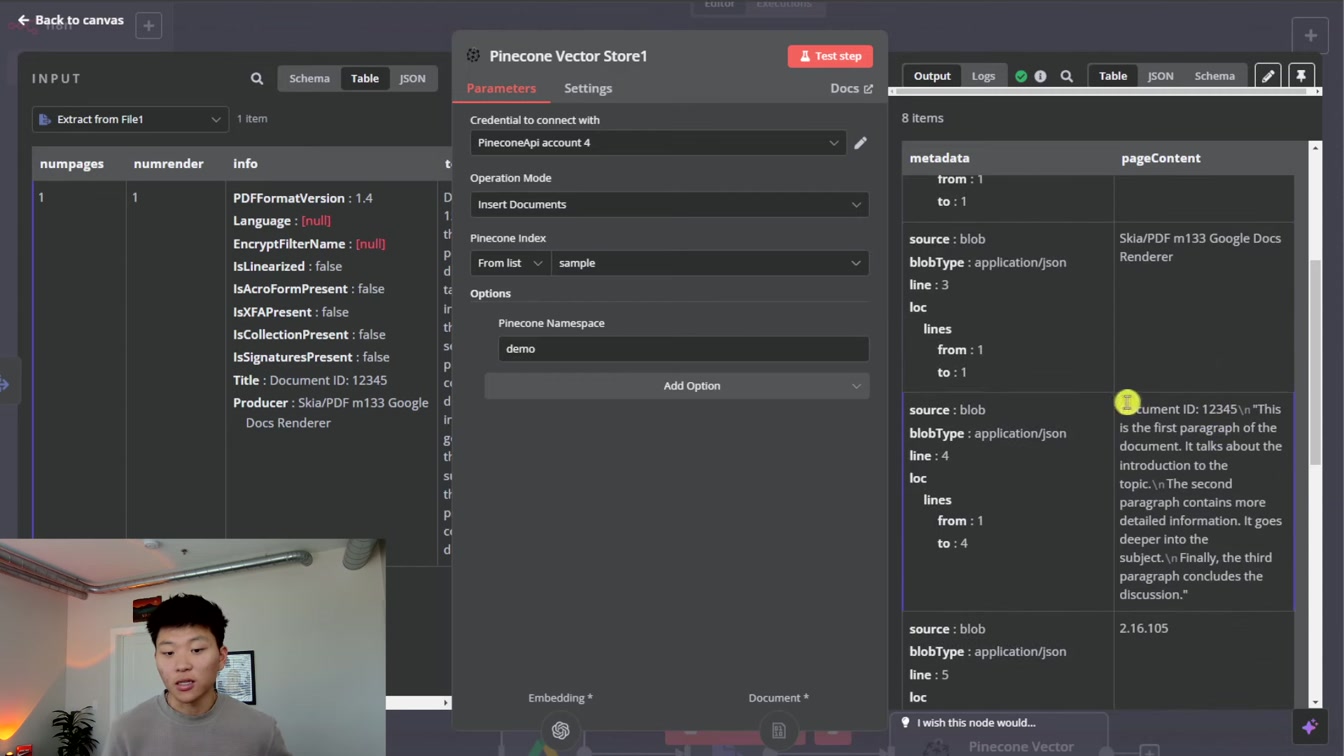Click the Title : Document ID: 12345 entry

point(310,380)
